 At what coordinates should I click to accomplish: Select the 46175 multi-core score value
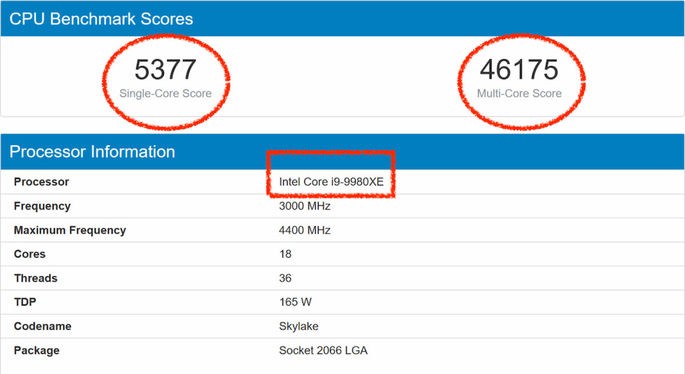click(519, 69)
